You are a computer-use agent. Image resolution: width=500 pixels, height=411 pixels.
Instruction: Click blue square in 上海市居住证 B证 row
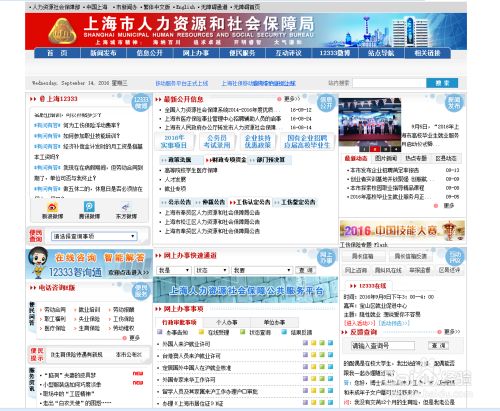click(330, 403)
